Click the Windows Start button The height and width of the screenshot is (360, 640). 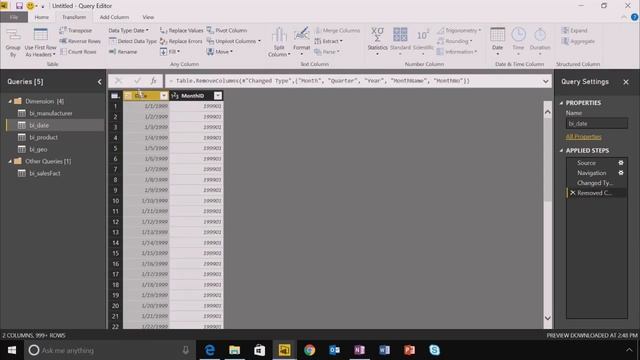click(12, 350)
